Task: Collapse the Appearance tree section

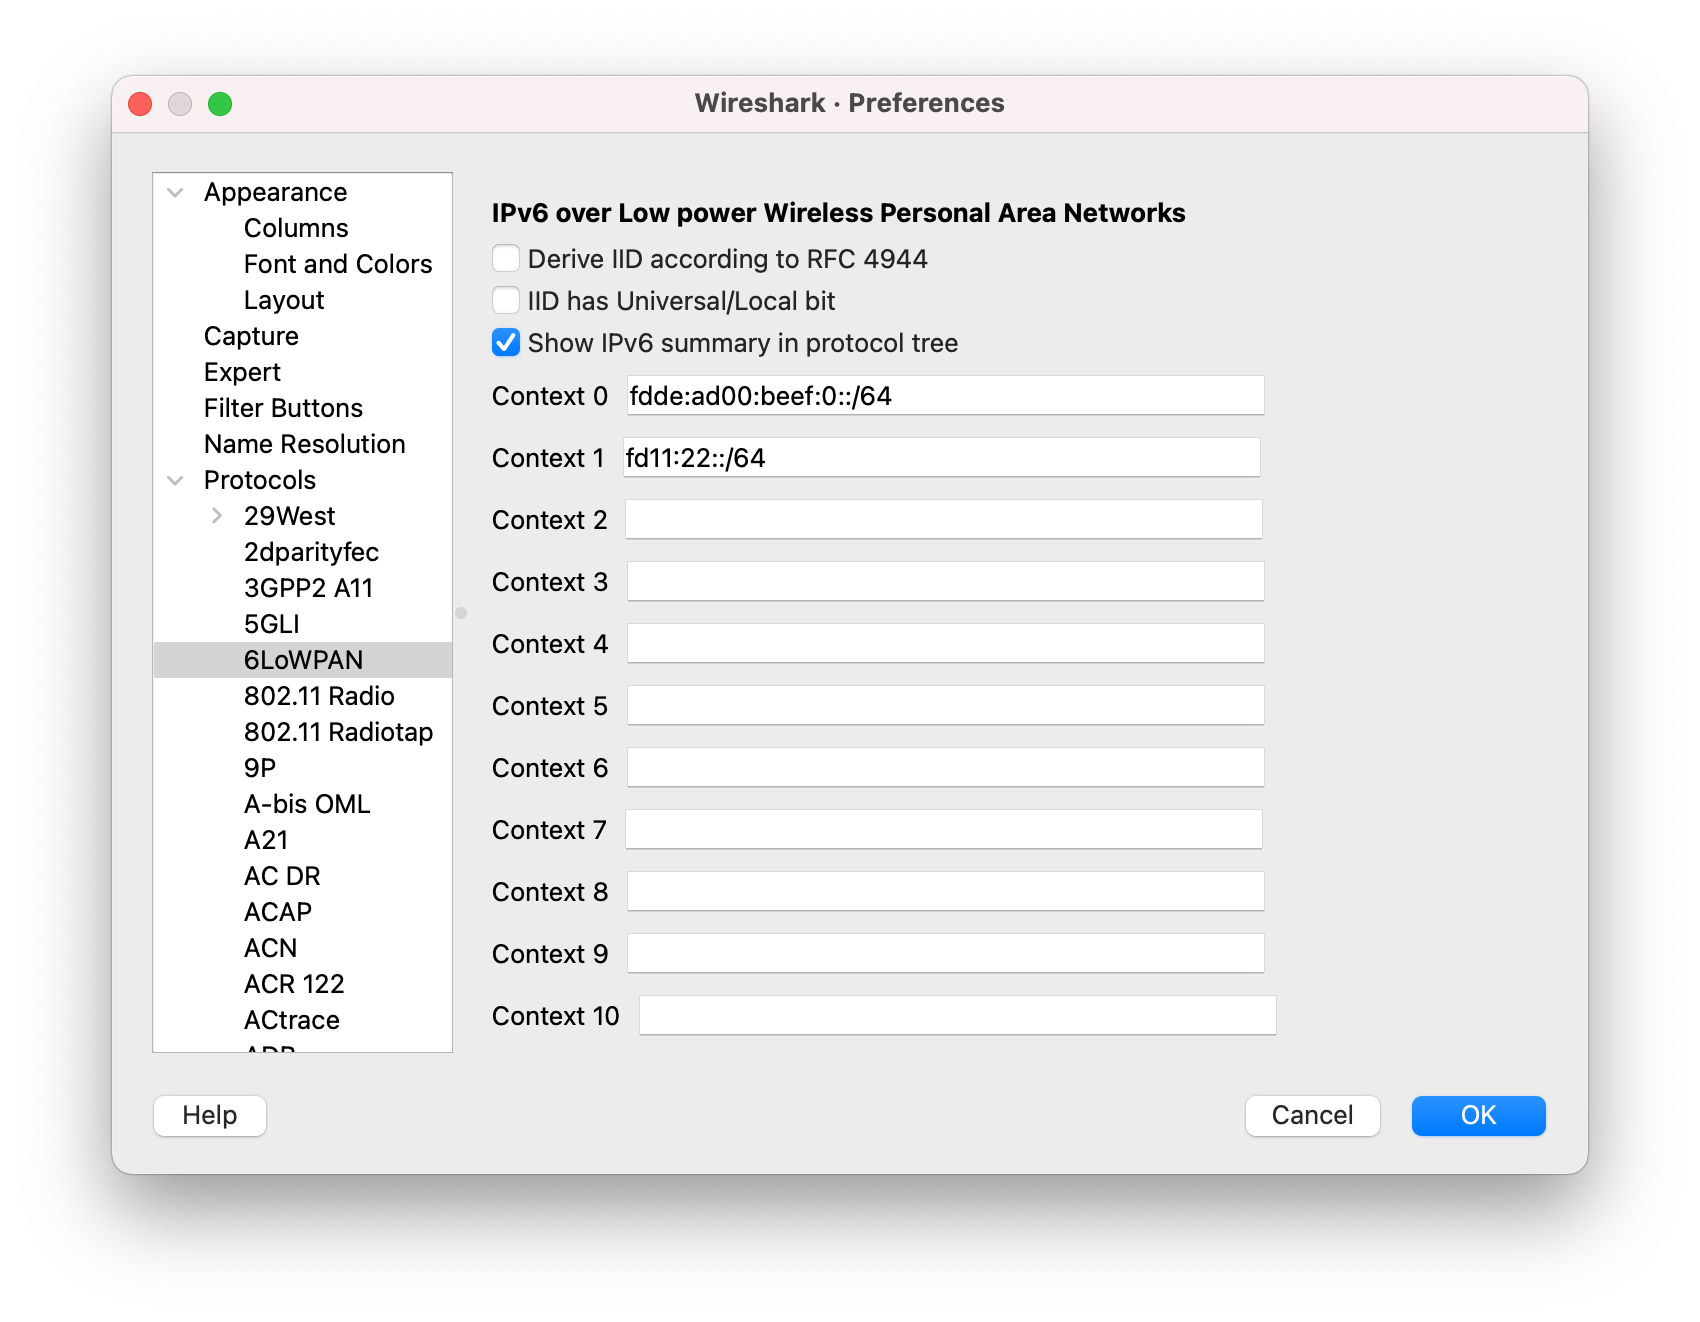Action: (x=176, y=192)
